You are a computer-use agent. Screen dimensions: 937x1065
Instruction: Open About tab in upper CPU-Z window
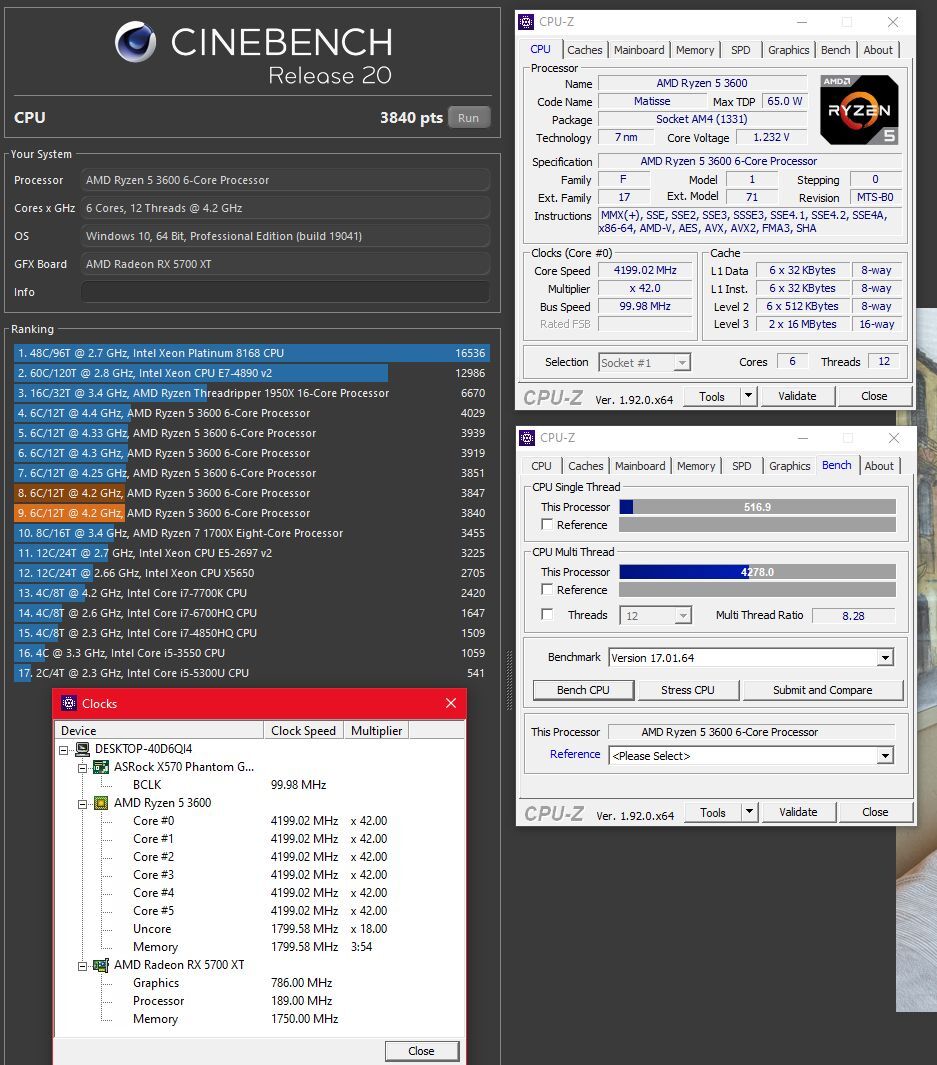pos(878,50)
